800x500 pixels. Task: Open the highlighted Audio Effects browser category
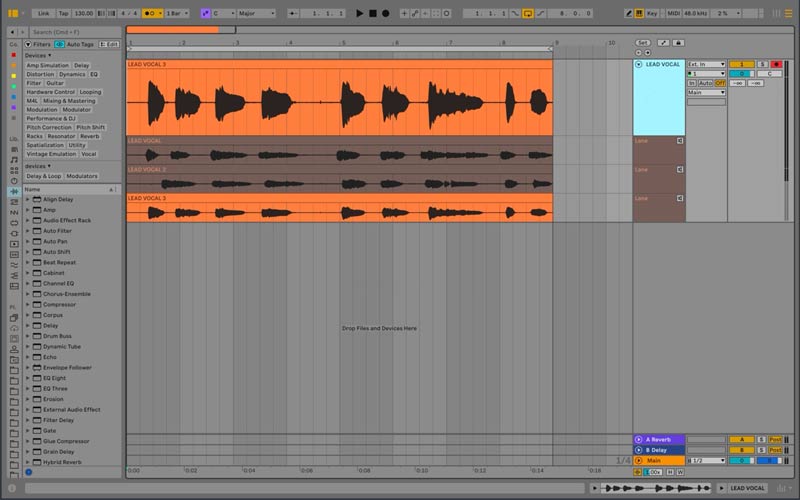click(x=14, y=191)
